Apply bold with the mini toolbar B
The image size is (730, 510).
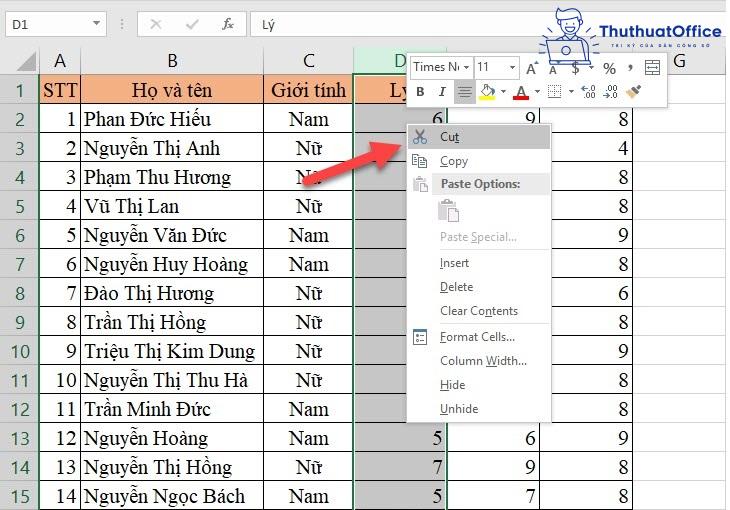pyautogui.click(x=420, y=92)
